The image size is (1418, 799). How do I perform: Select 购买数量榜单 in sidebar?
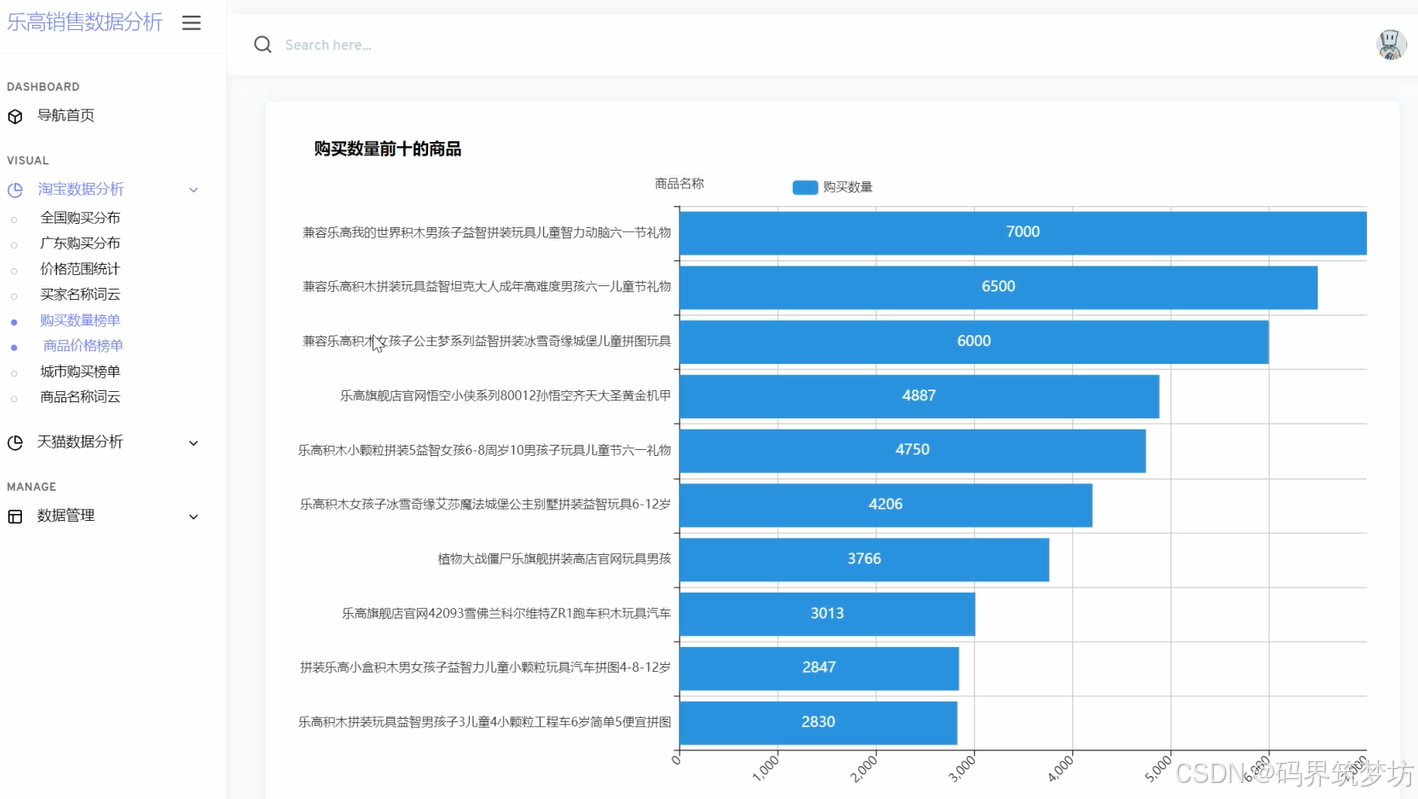click(80, 320)
